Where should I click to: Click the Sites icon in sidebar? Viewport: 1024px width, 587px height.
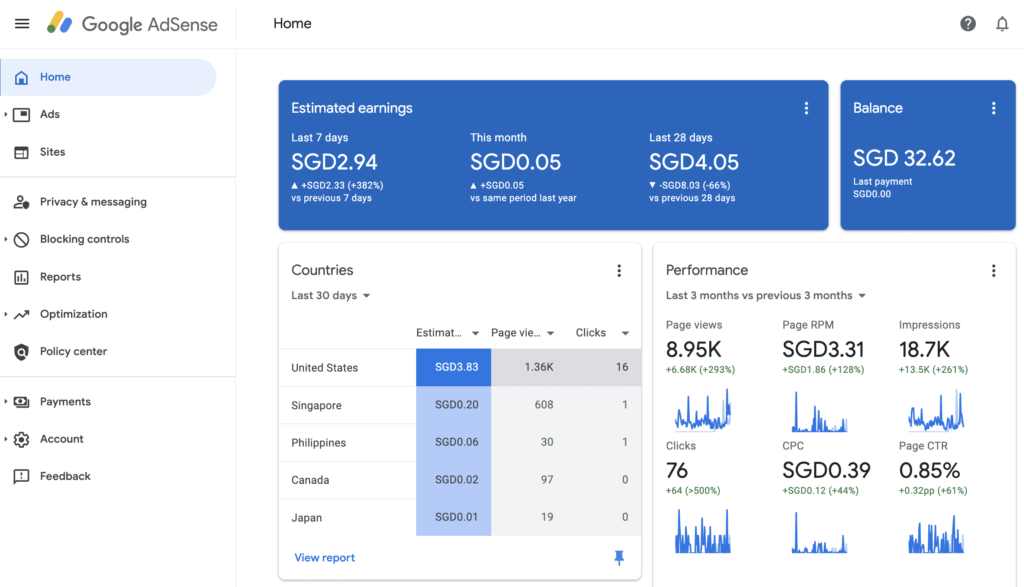tap(22, 152)
